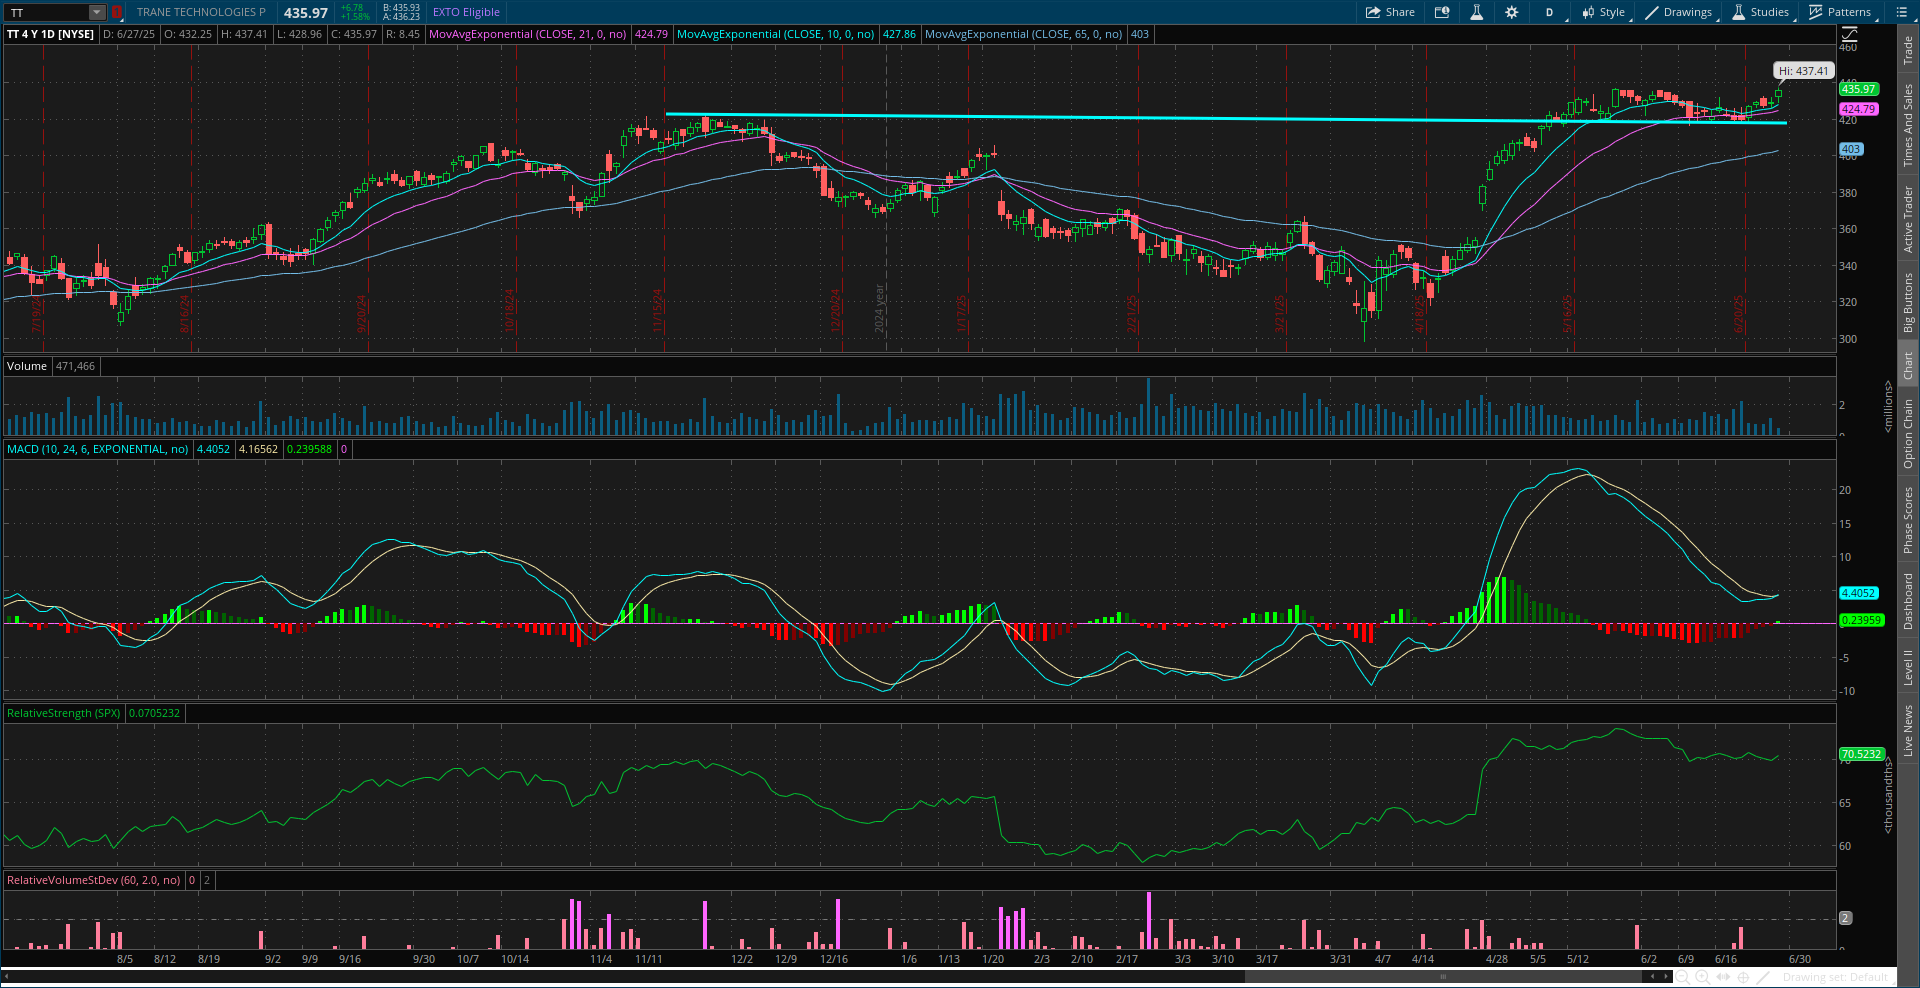
Task: Open the D timeframe aggregation dropdown
Action: (1549, 12)
